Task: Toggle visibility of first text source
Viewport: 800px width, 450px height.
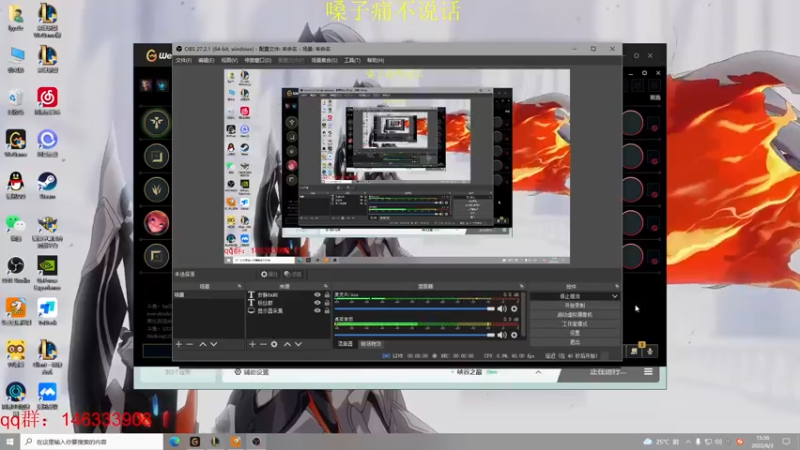Action: (317, 295)
